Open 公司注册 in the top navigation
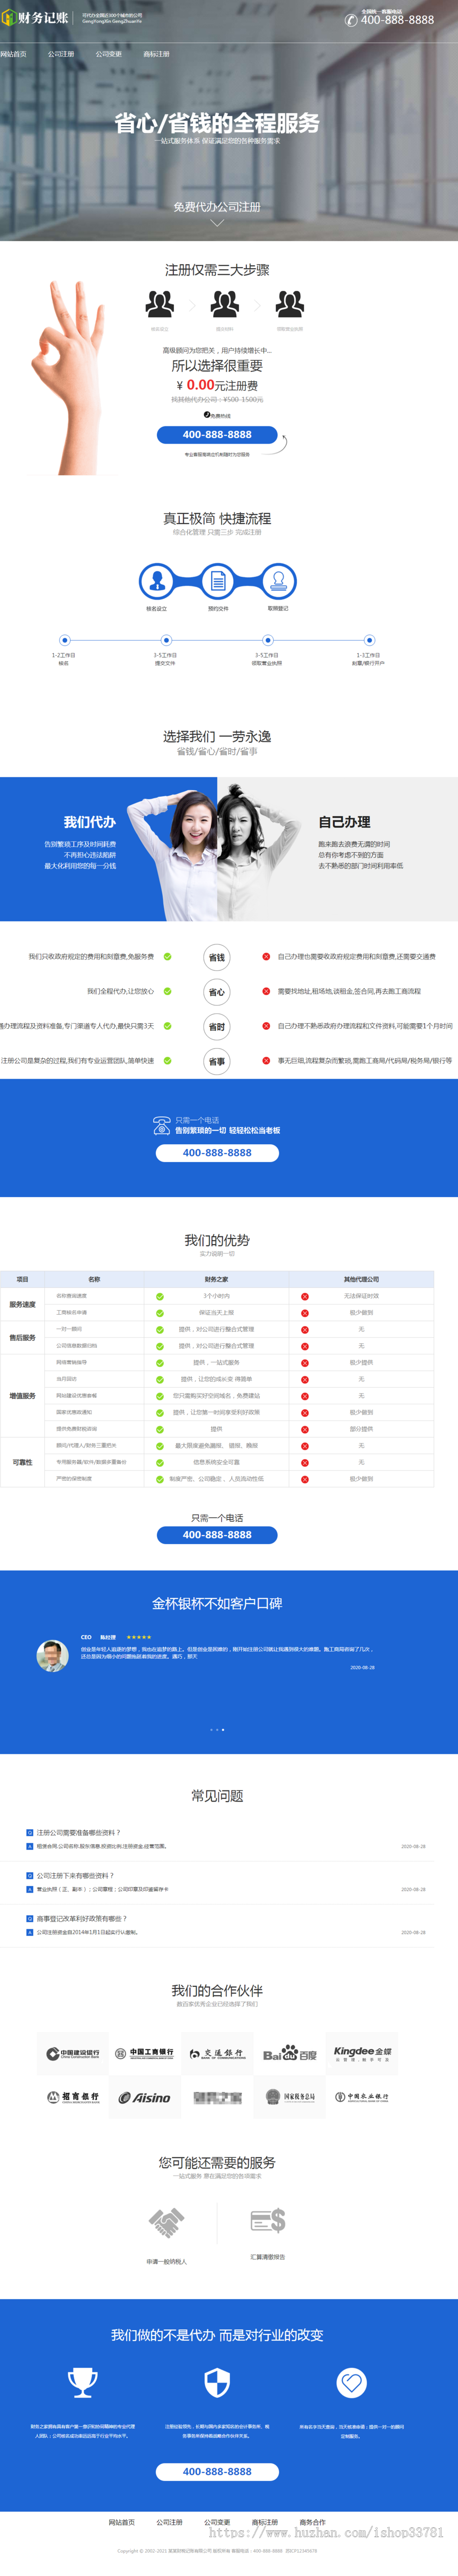This screenshot has width=458, height=2576. point(61,54)
